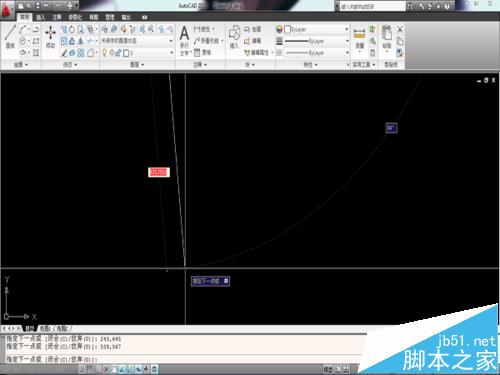Click Create (创建) block

tap(252, 29)
